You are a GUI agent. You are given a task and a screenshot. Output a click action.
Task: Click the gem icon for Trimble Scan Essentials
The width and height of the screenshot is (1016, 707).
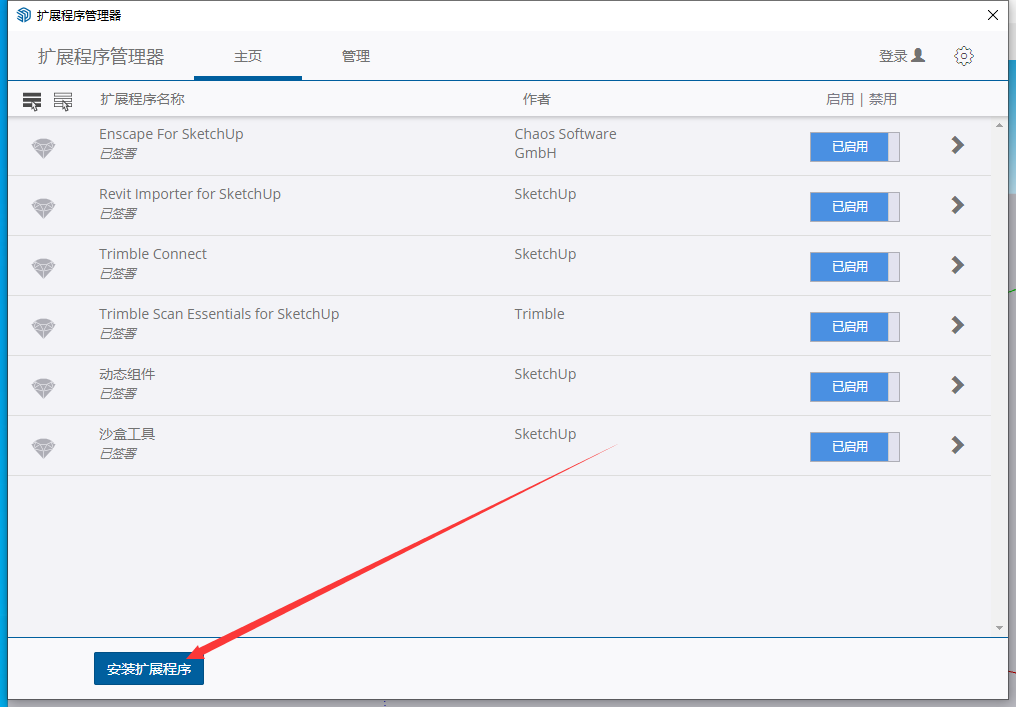click(43, 327)
